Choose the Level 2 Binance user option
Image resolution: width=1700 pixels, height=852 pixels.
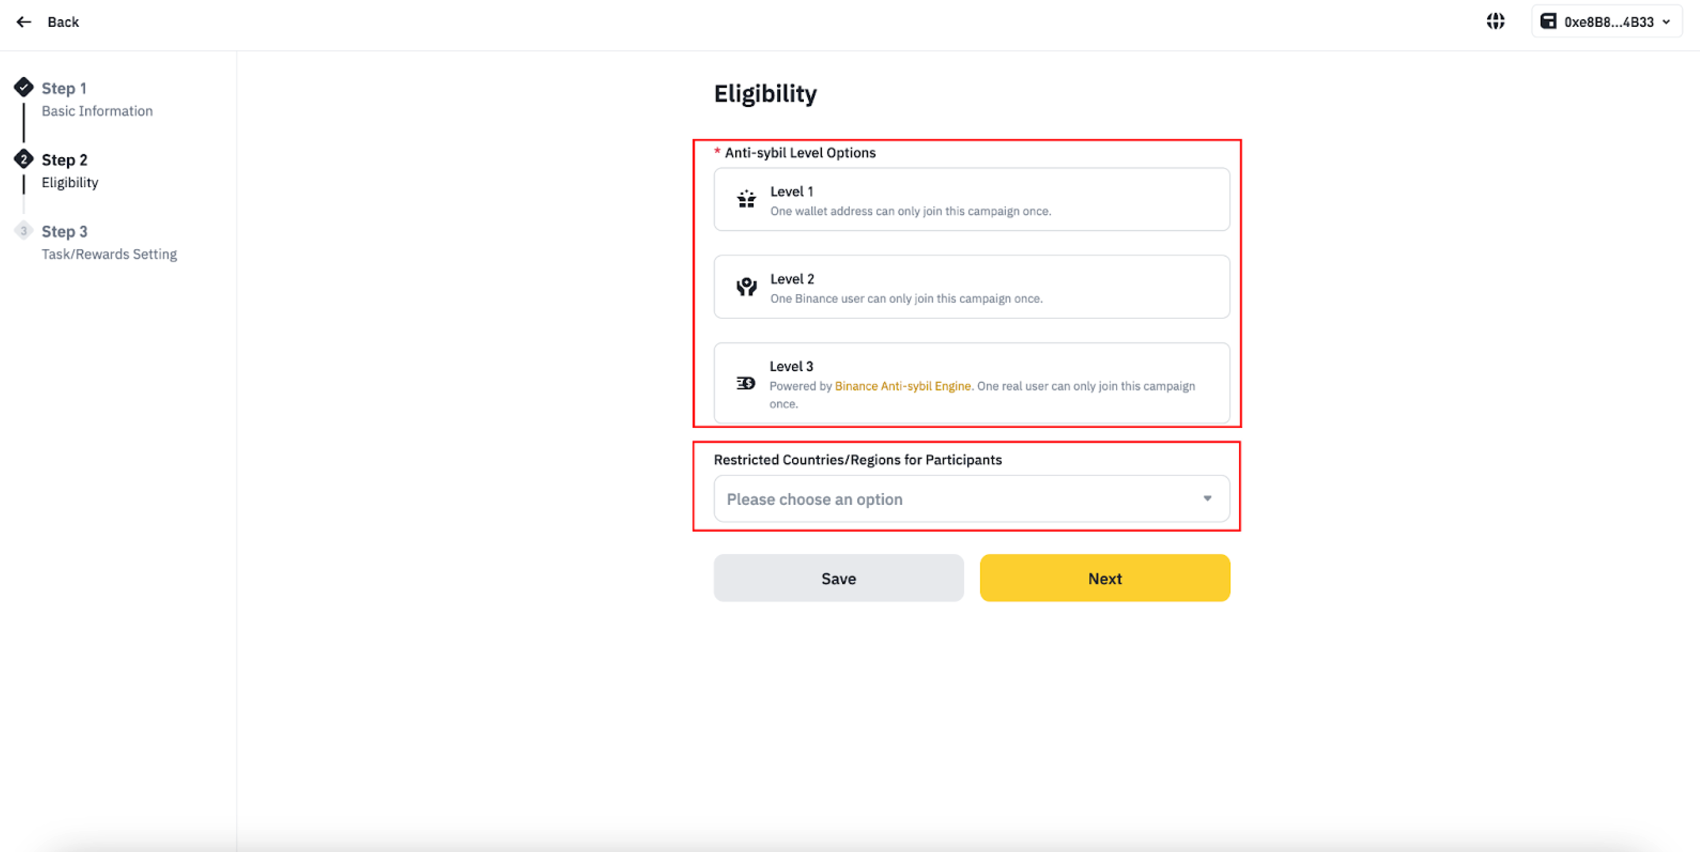click(x=971, y=287)
